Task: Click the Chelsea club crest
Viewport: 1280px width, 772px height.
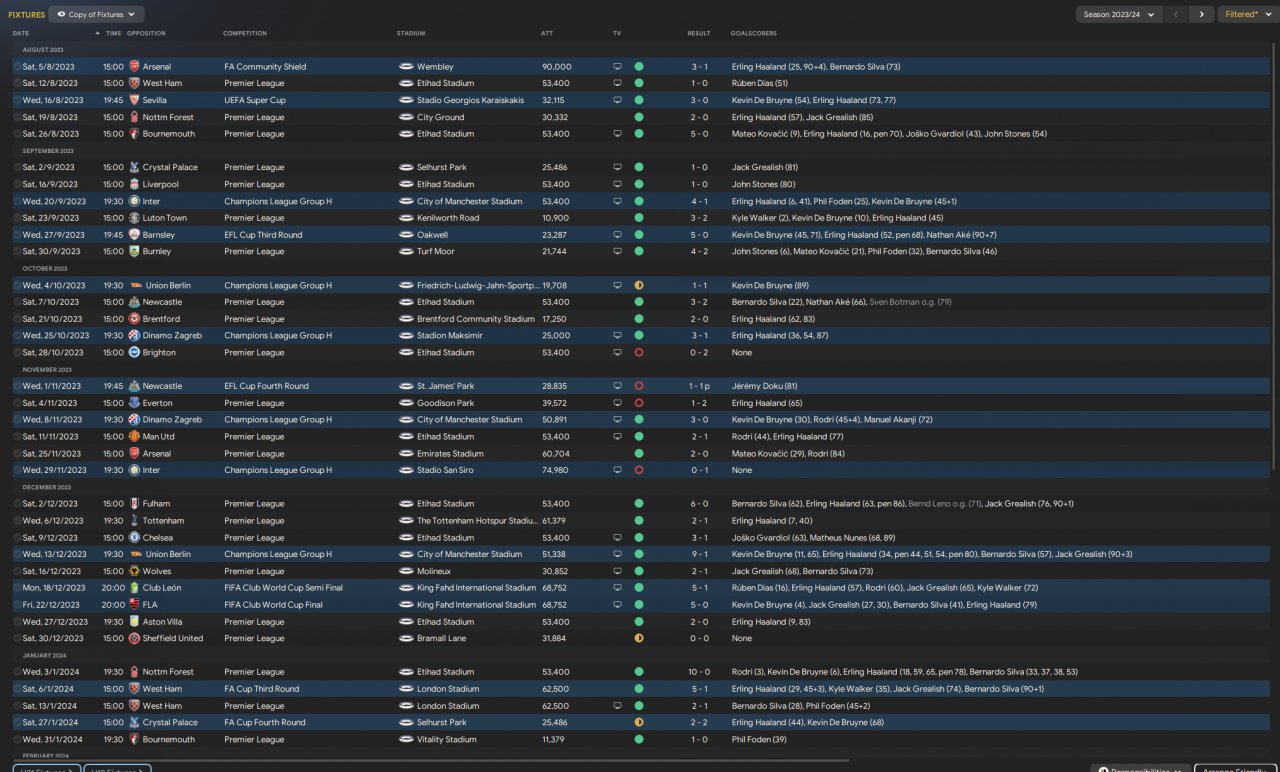Action: tap(134, 537)
